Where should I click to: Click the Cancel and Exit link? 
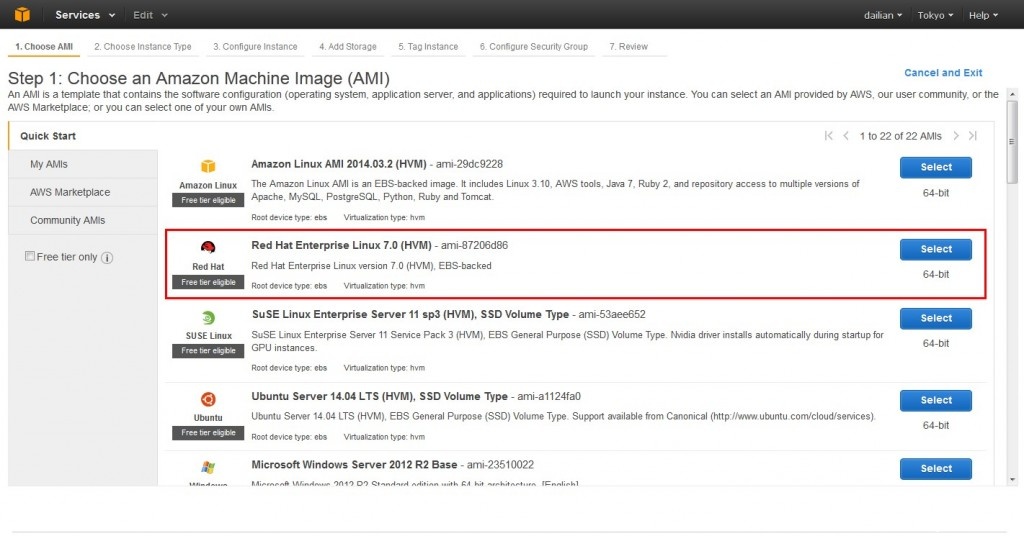pyautogui.click(x=943, y=73)
